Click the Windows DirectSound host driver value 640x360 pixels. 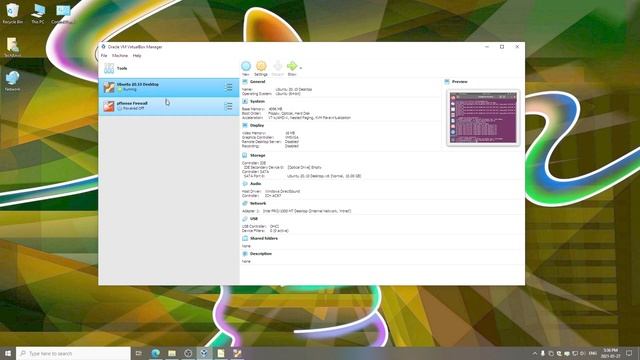click(x=282, y=191)
